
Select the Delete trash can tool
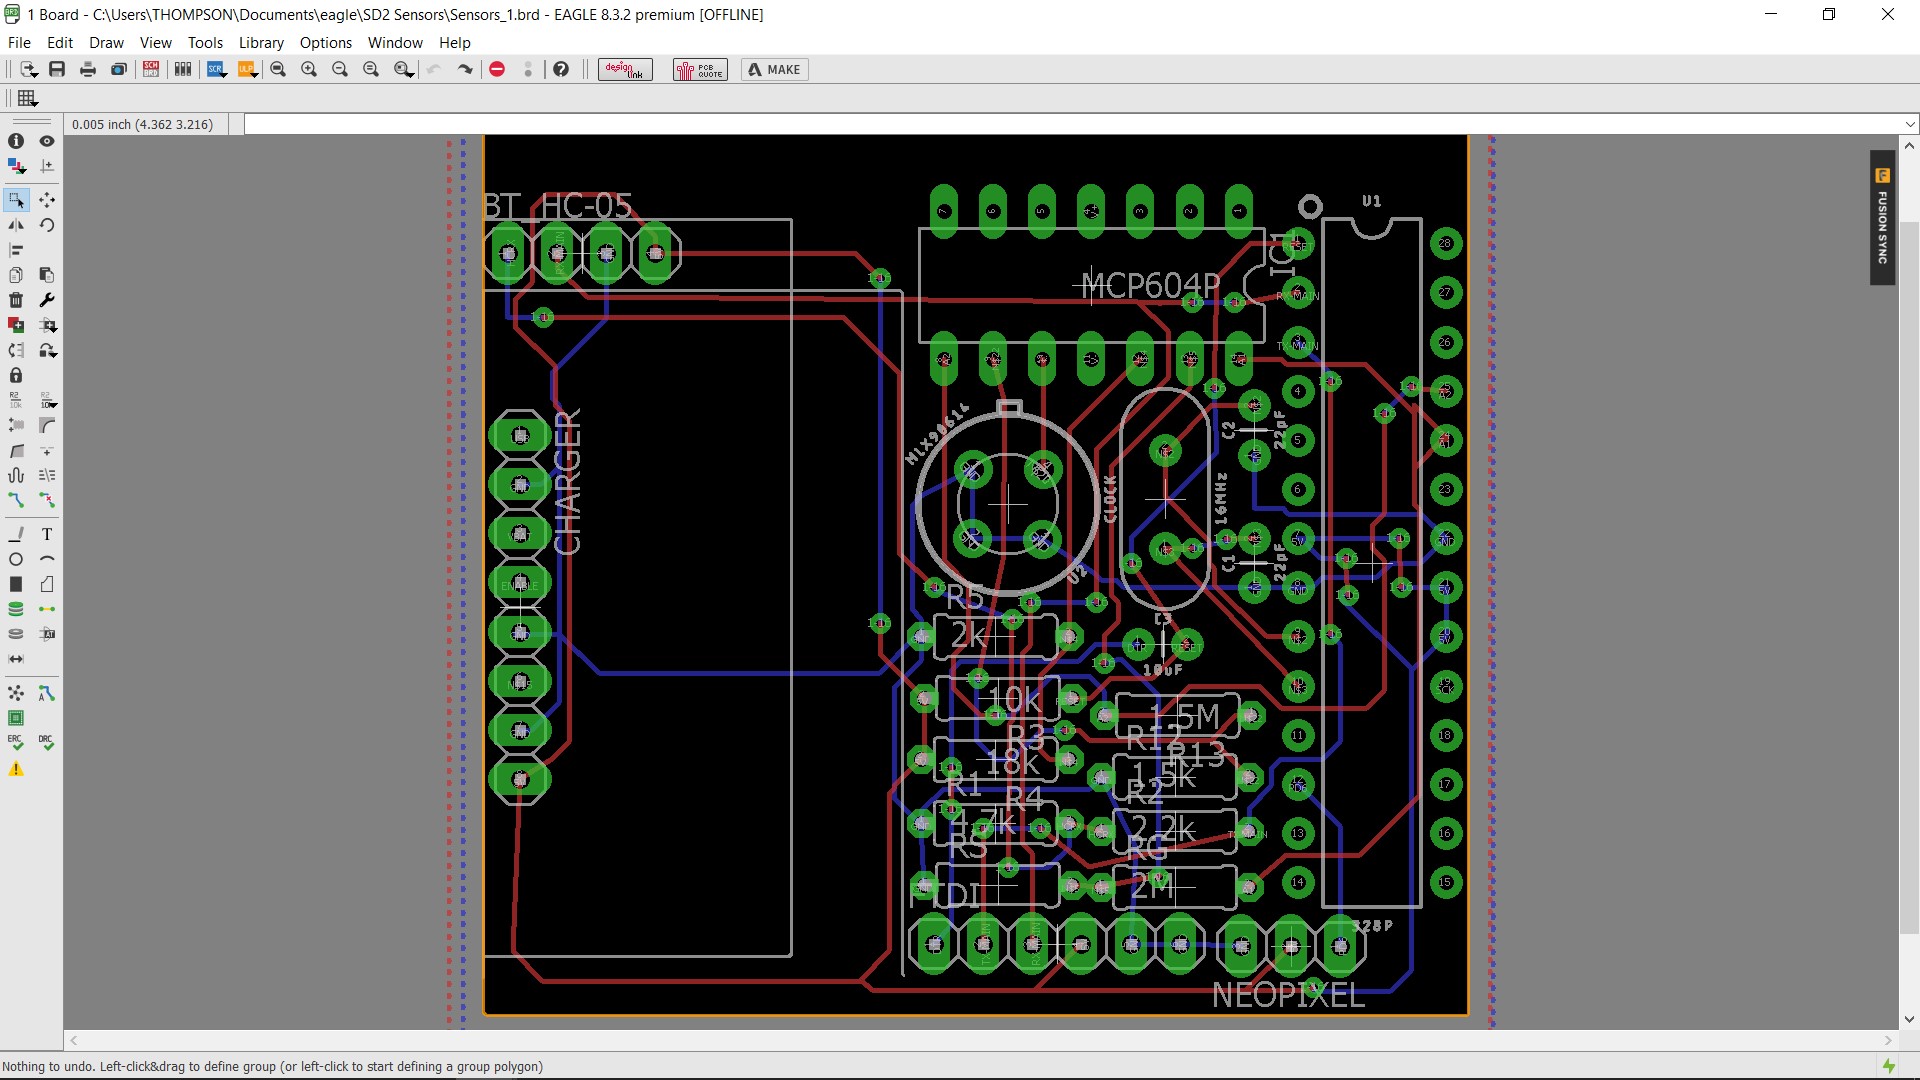coord(16,300)
